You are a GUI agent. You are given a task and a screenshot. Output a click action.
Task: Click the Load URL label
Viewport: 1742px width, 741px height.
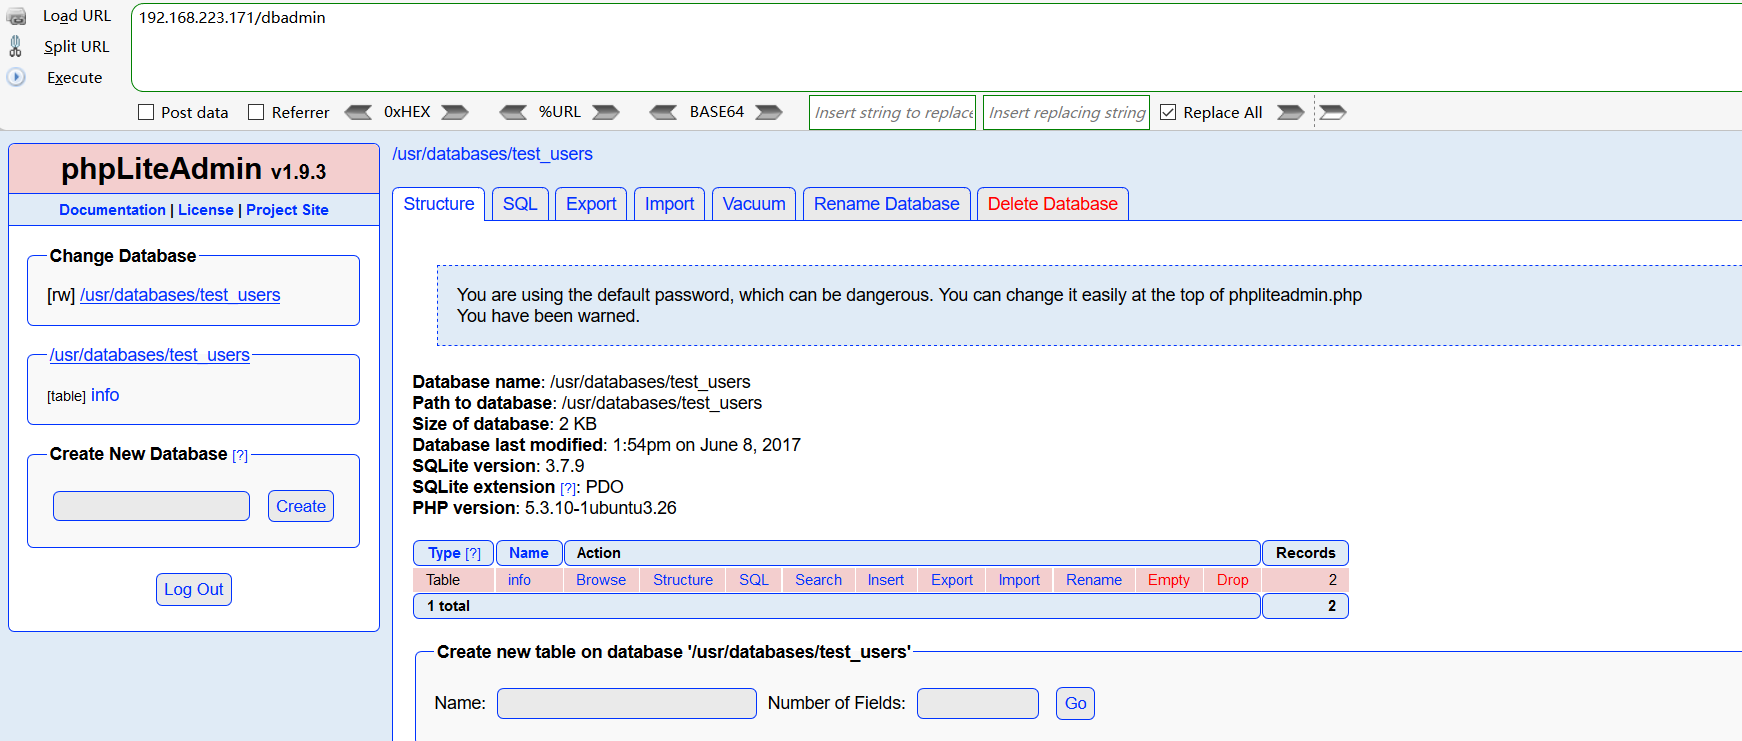[77, 16]
